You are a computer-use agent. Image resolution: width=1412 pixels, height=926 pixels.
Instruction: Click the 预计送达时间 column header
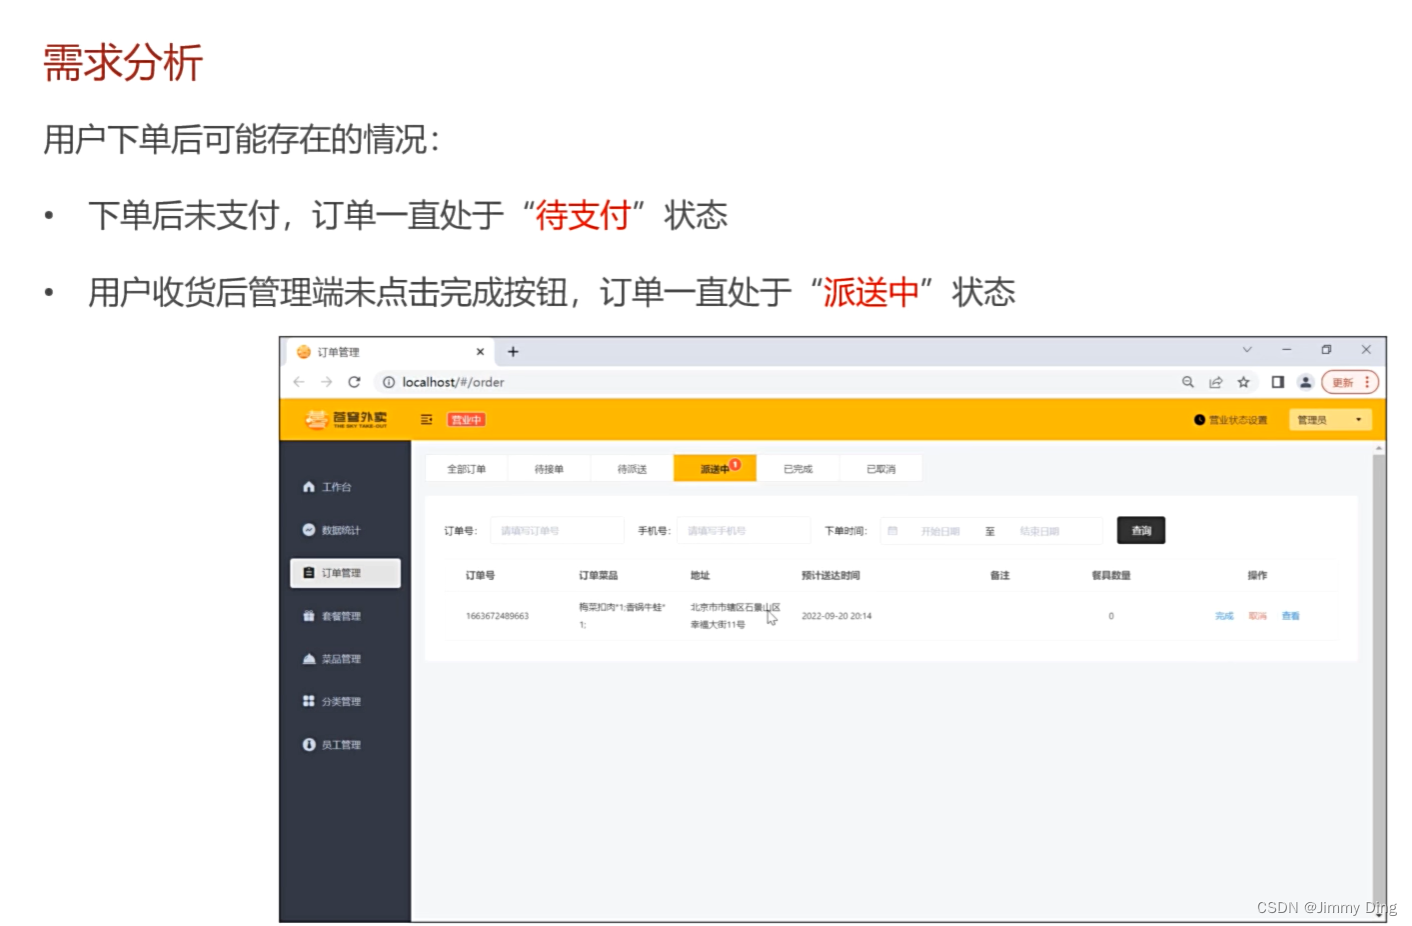(830, 575)
